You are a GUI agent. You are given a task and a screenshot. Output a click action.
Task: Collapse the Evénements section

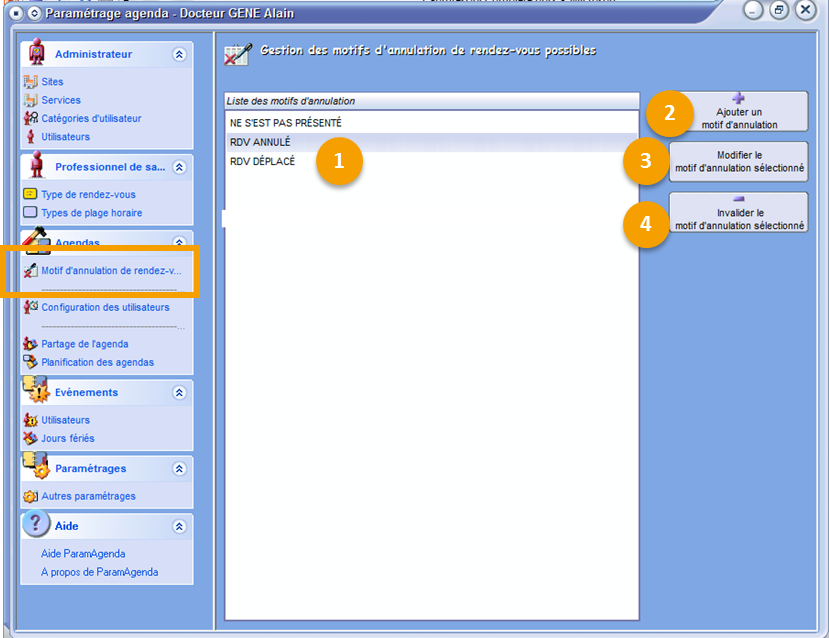179,393
